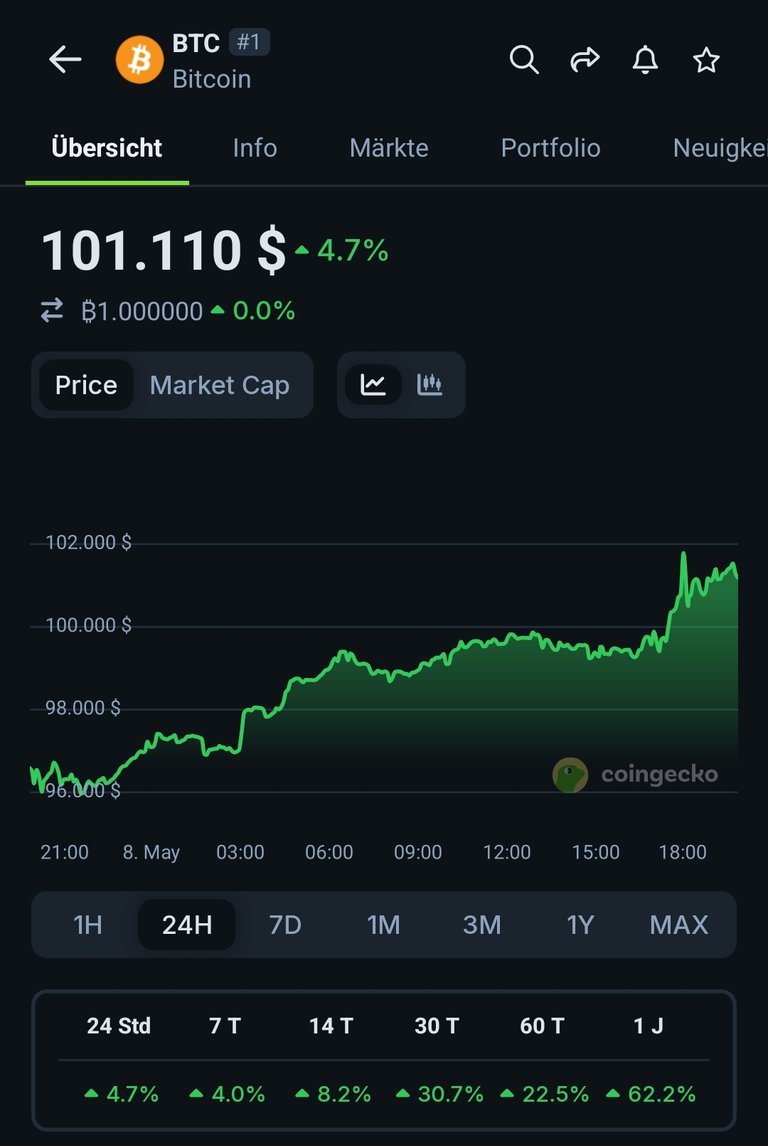The width and height of the screenshot is (768, 1146).
Task: Open the search magnifier icon
Action: tap(524, 60)
